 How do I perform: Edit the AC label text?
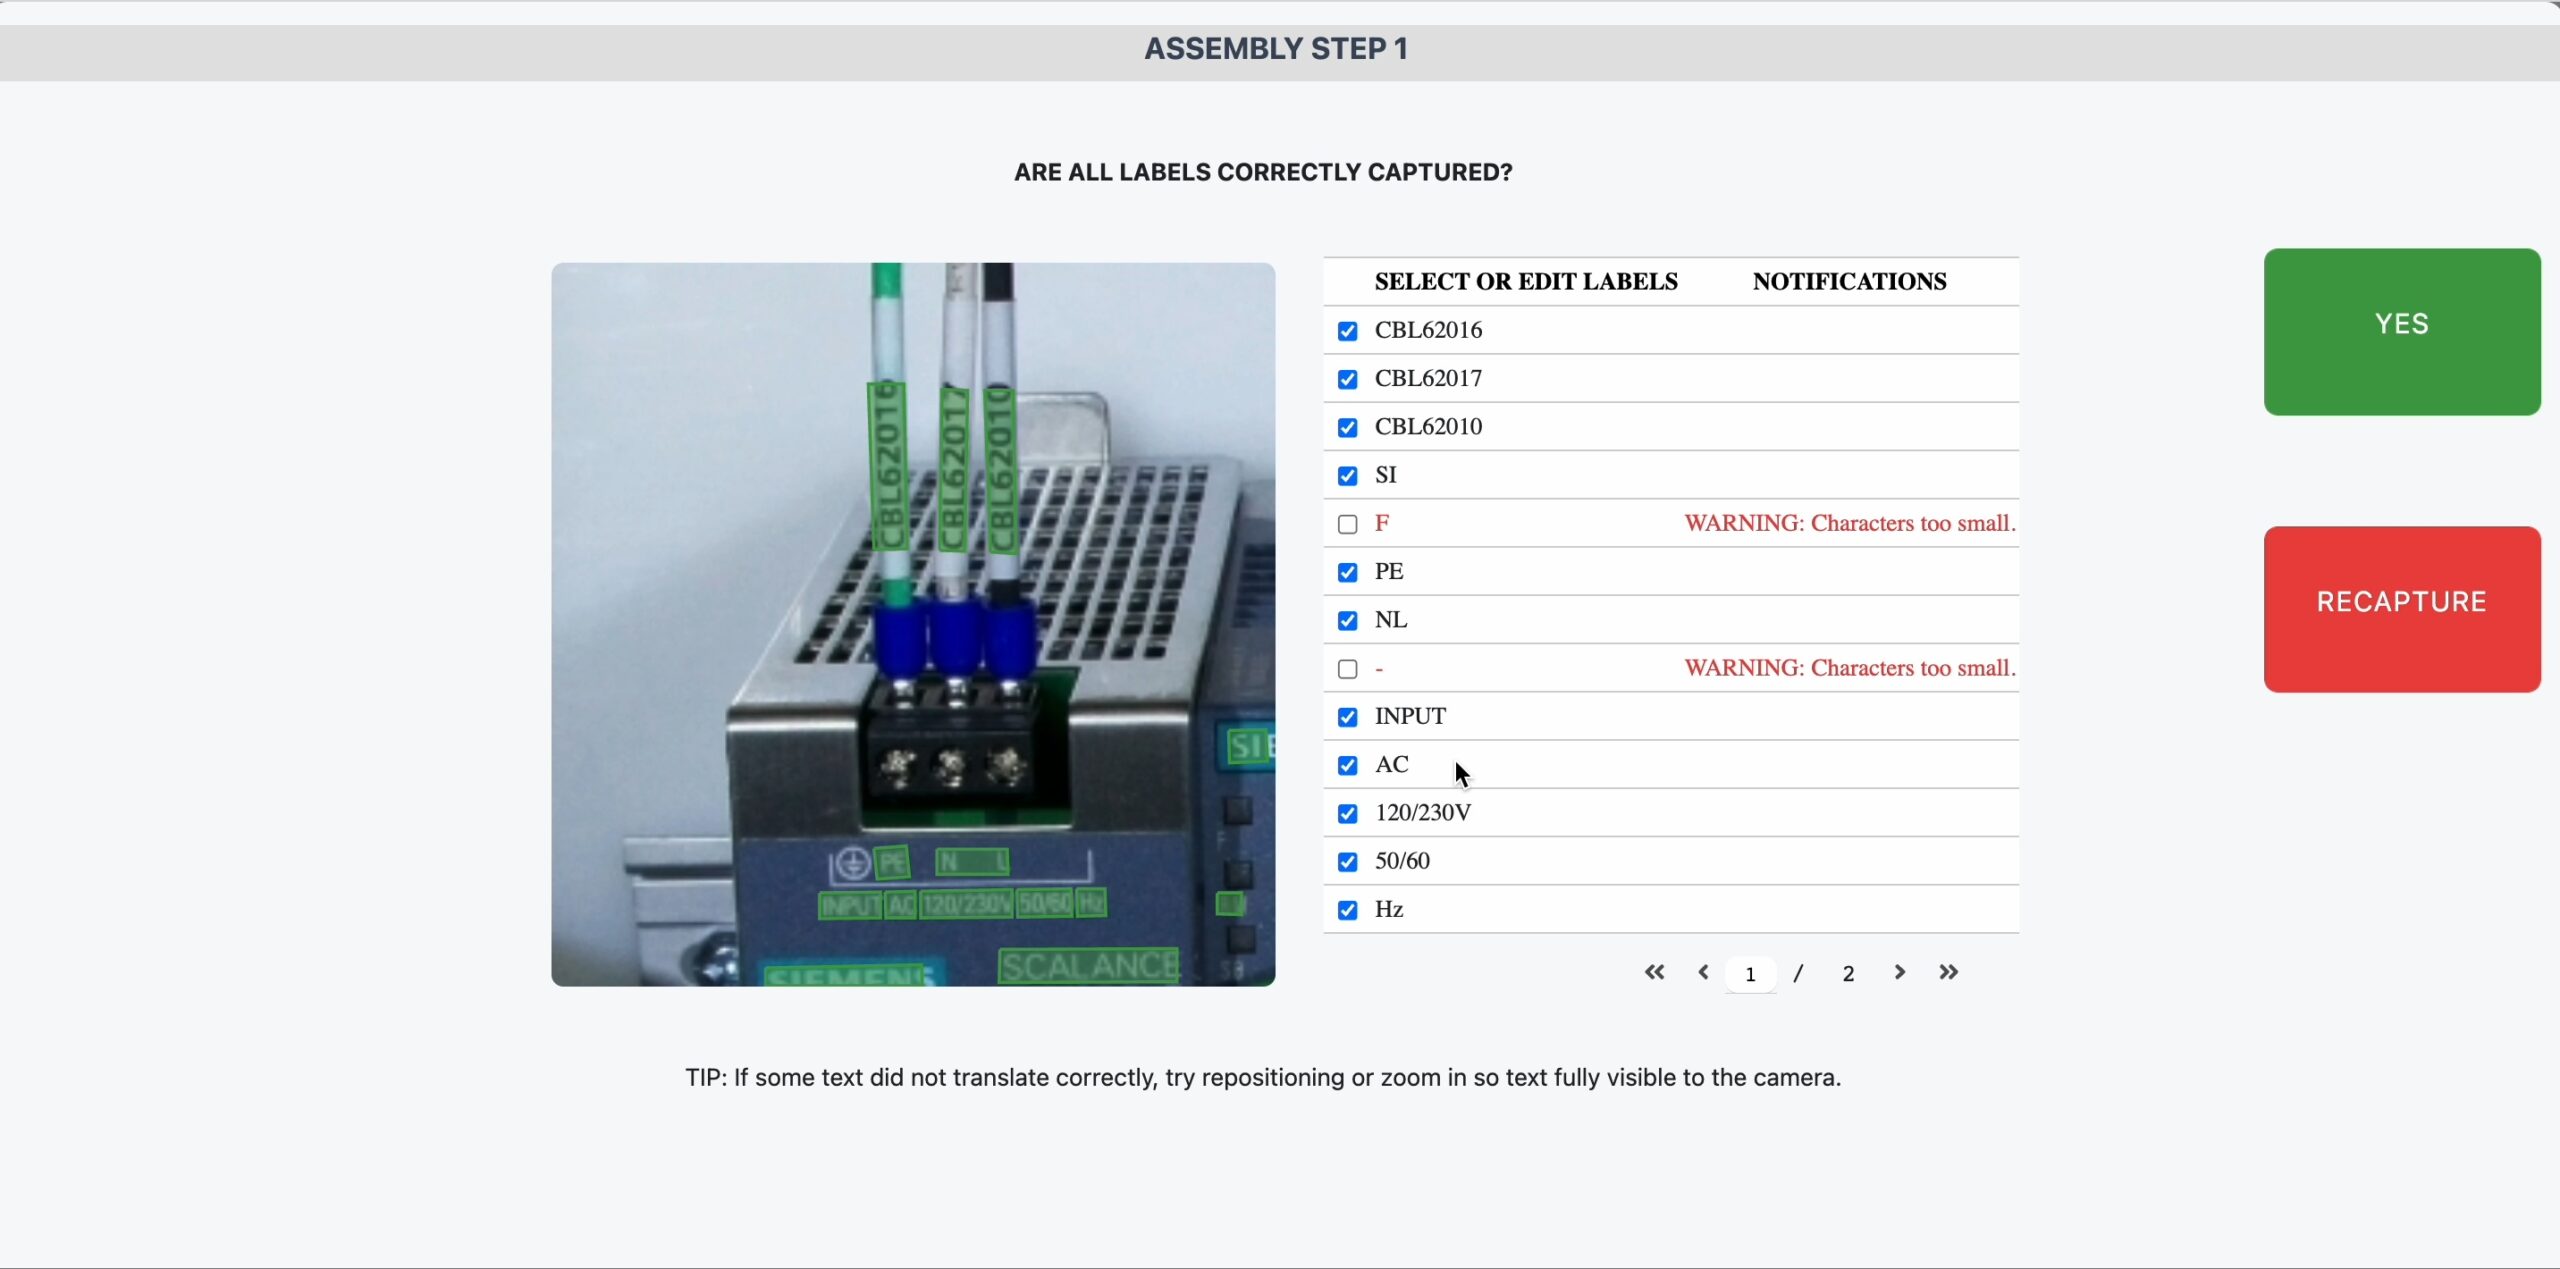coord(1391,764)
